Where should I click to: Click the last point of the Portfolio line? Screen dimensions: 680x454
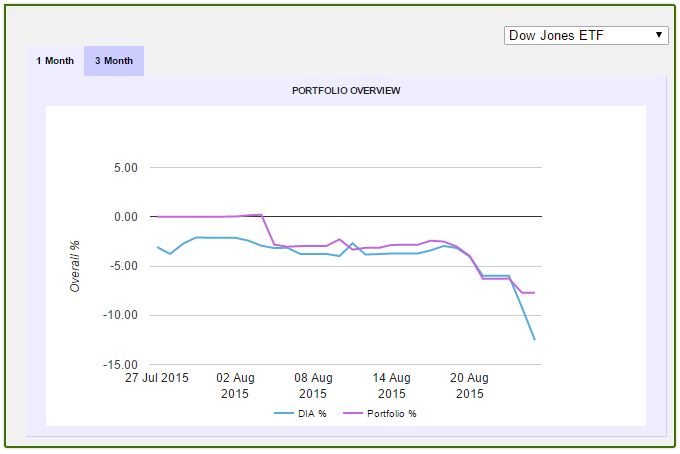point(535,292)
